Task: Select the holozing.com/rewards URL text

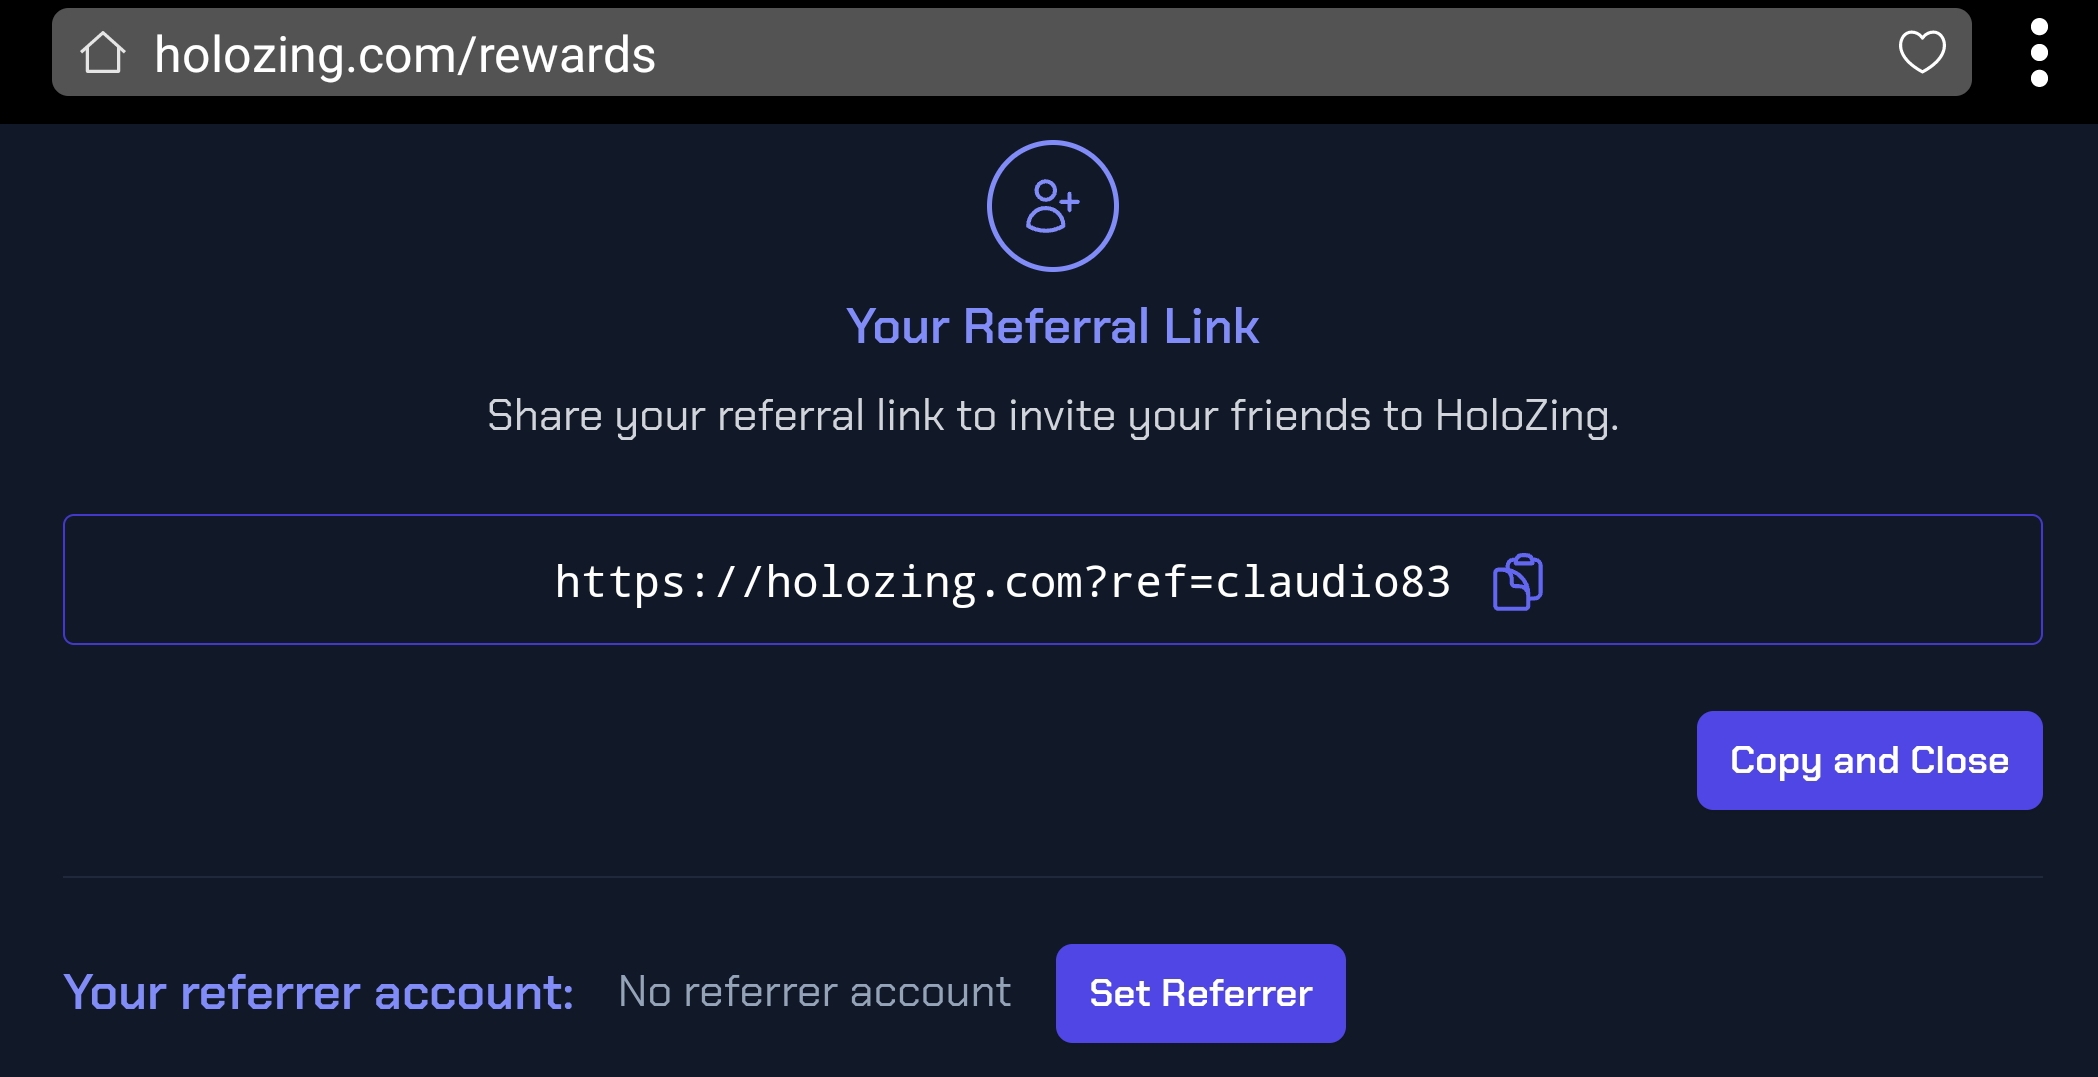Action: [405, 55]
